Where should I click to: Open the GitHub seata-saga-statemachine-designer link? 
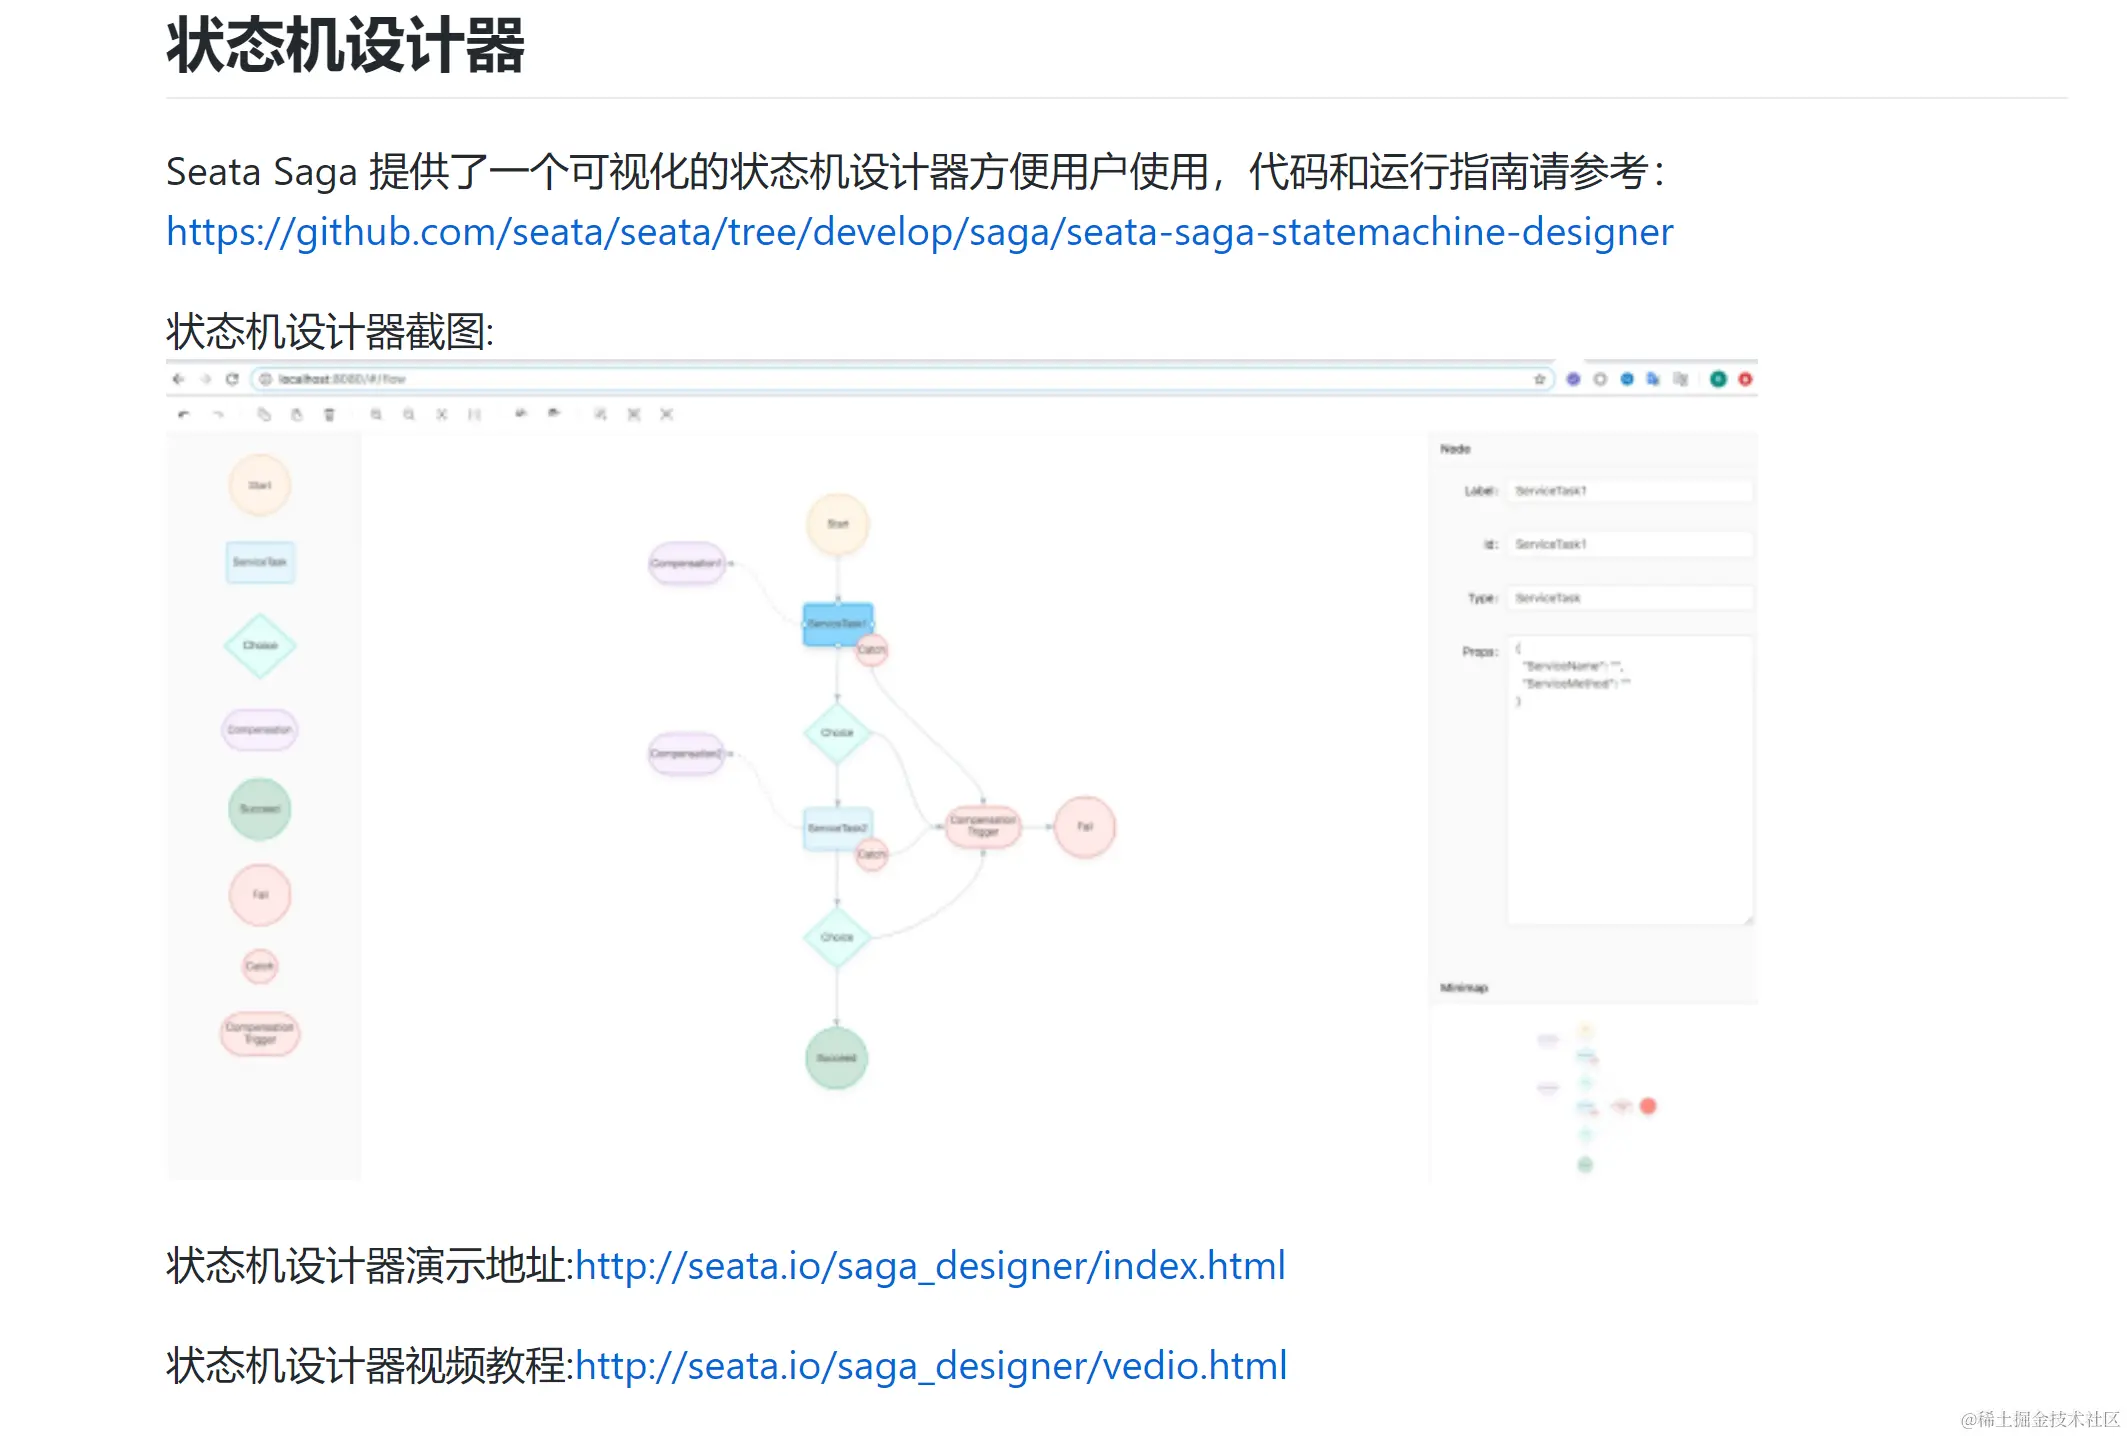[x=919, y=232]
